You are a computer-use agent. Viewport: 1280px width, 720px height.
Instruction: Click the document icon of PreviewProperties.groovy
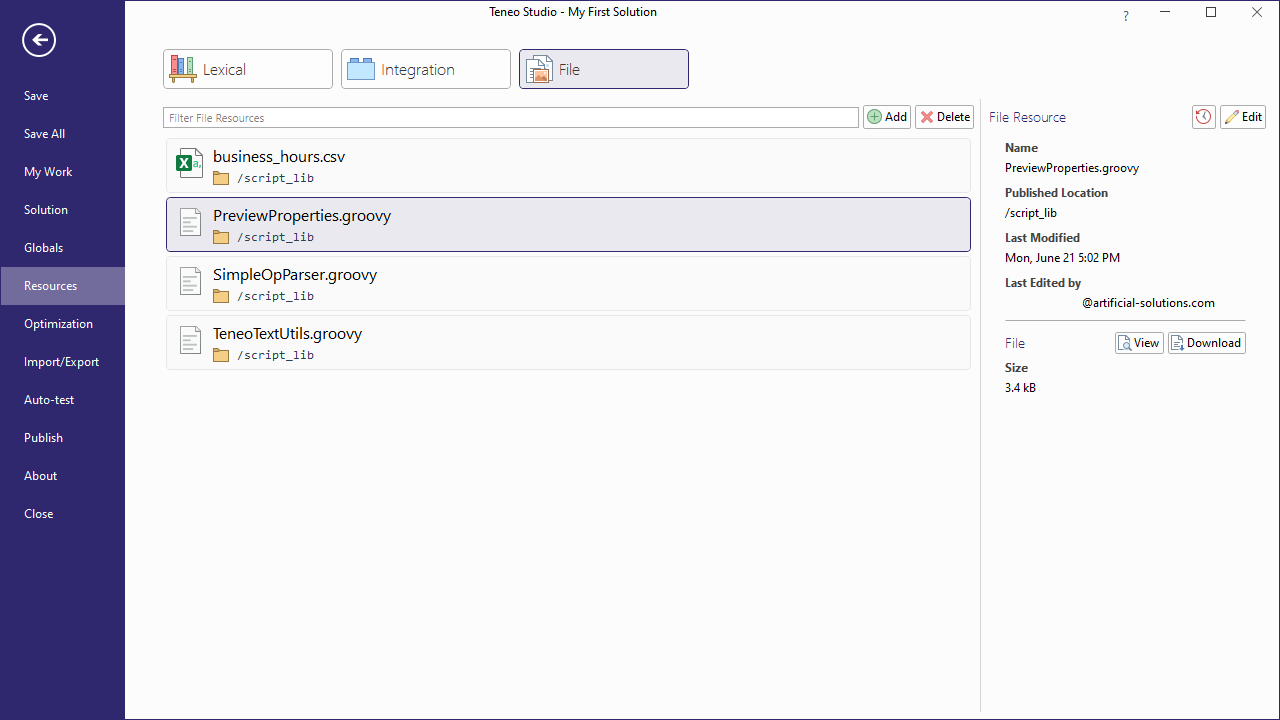click(x=190, y=222)
